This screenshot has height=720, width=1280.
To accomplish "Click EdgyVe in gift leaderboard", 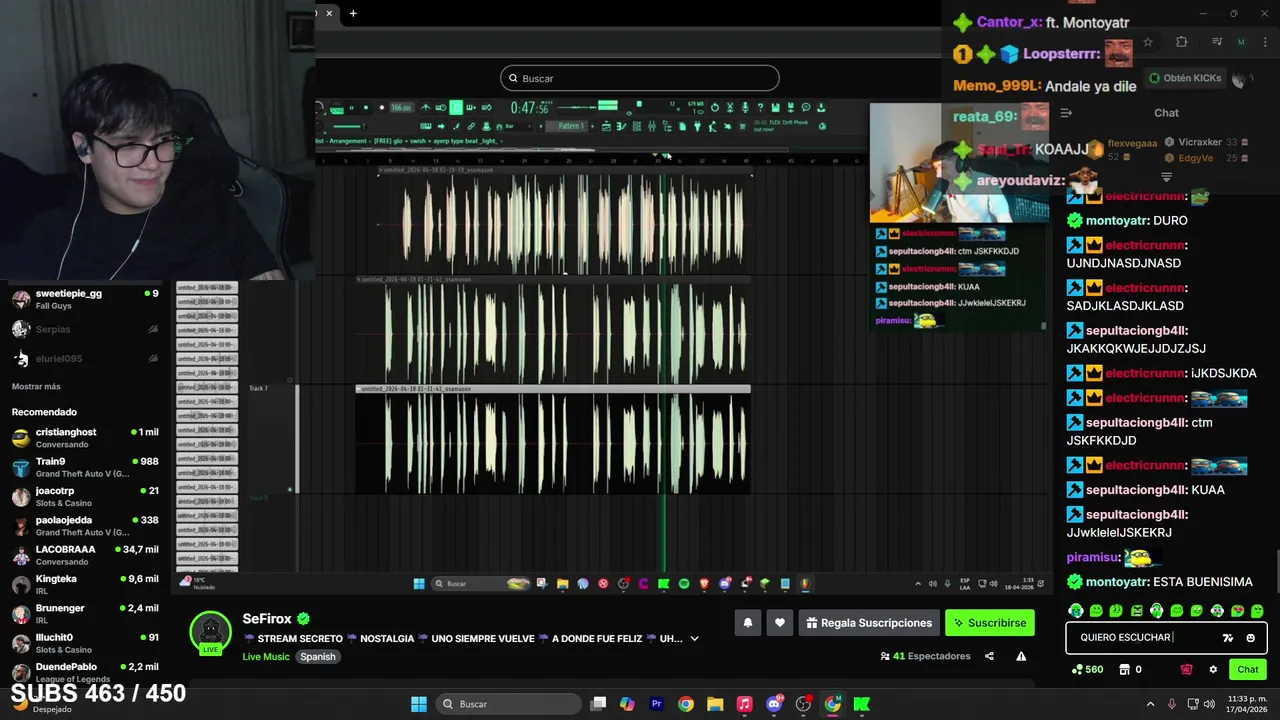I will click(1194, 158).
